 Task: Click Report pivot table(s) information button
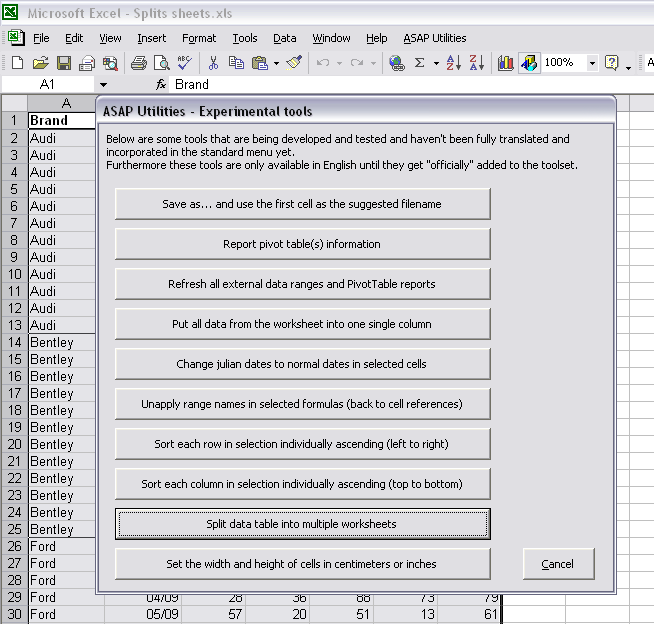tap(303, 244)
